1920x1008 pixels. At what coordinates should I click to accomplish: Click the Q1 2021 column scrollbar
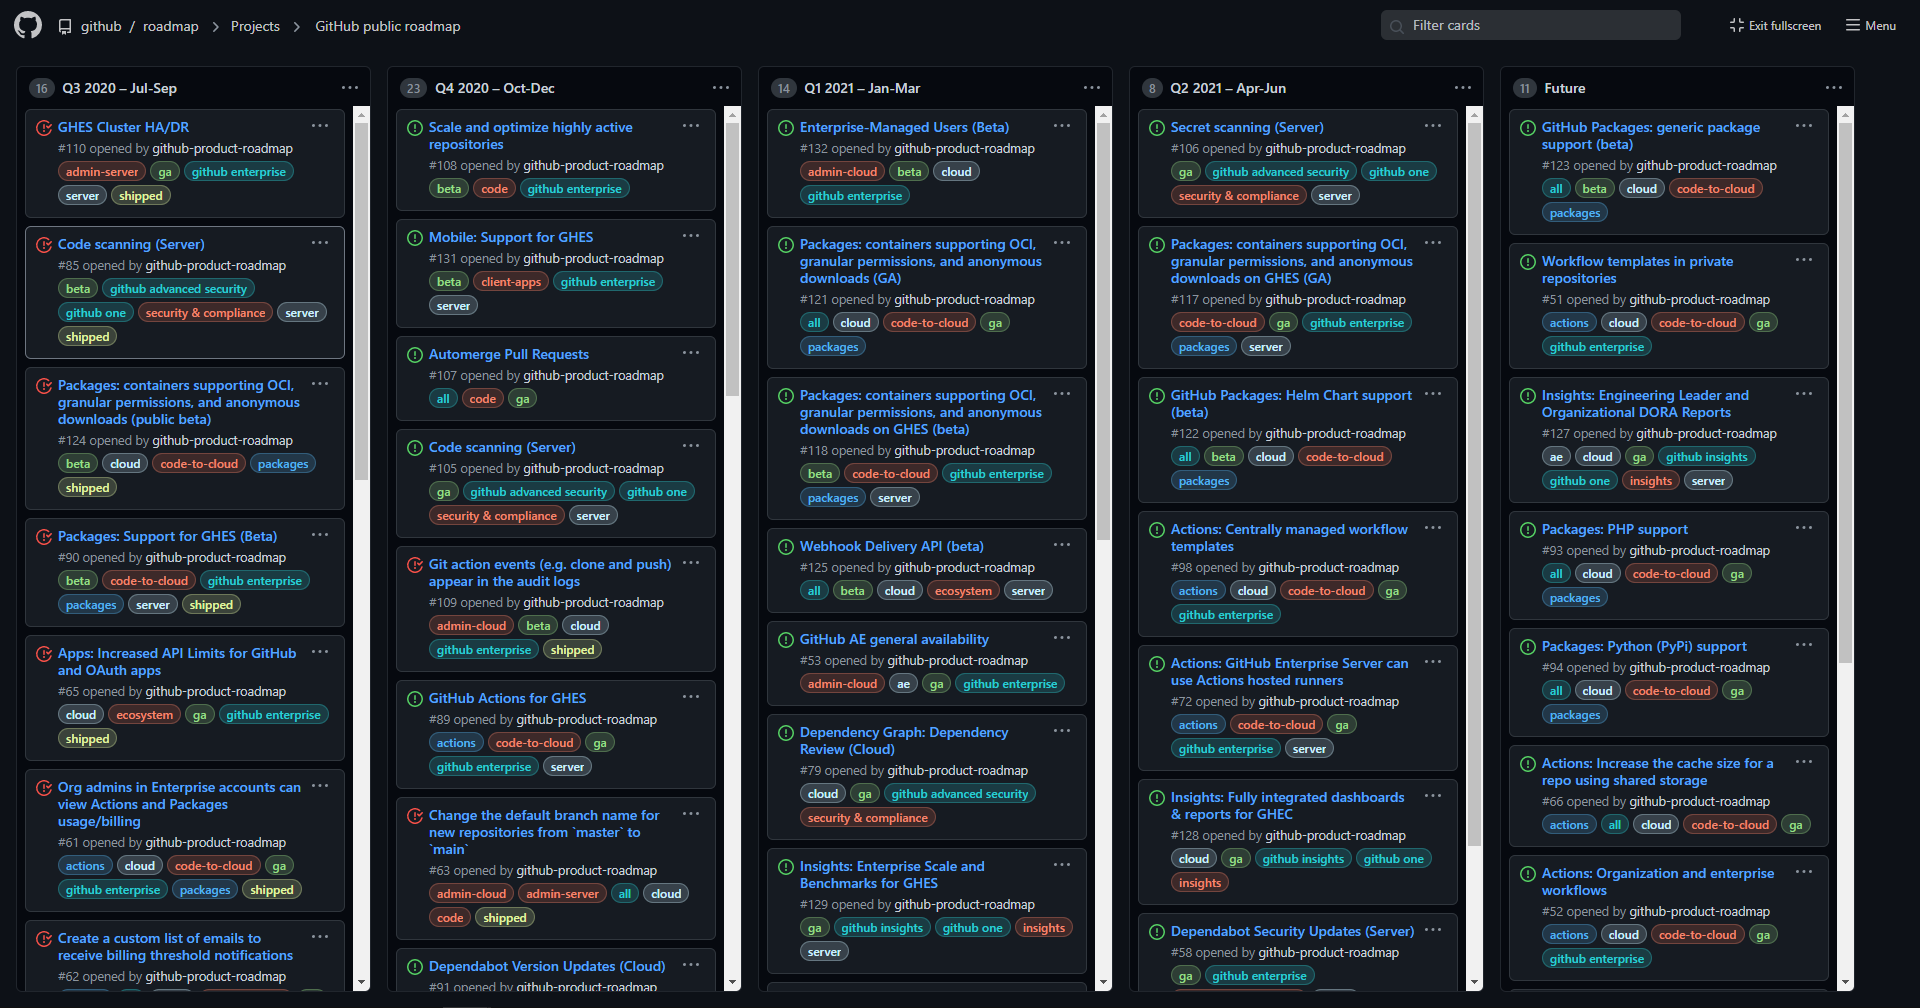pos(1104,330)
